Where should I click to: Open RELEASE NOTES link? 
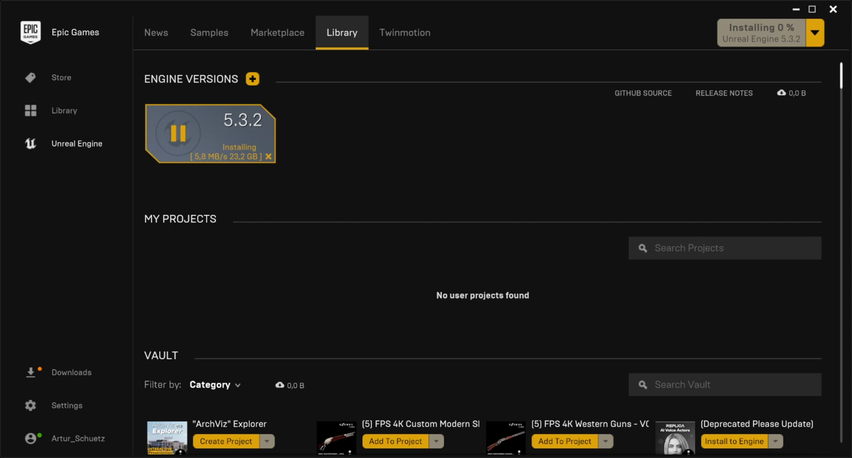(x=724, y=93)
